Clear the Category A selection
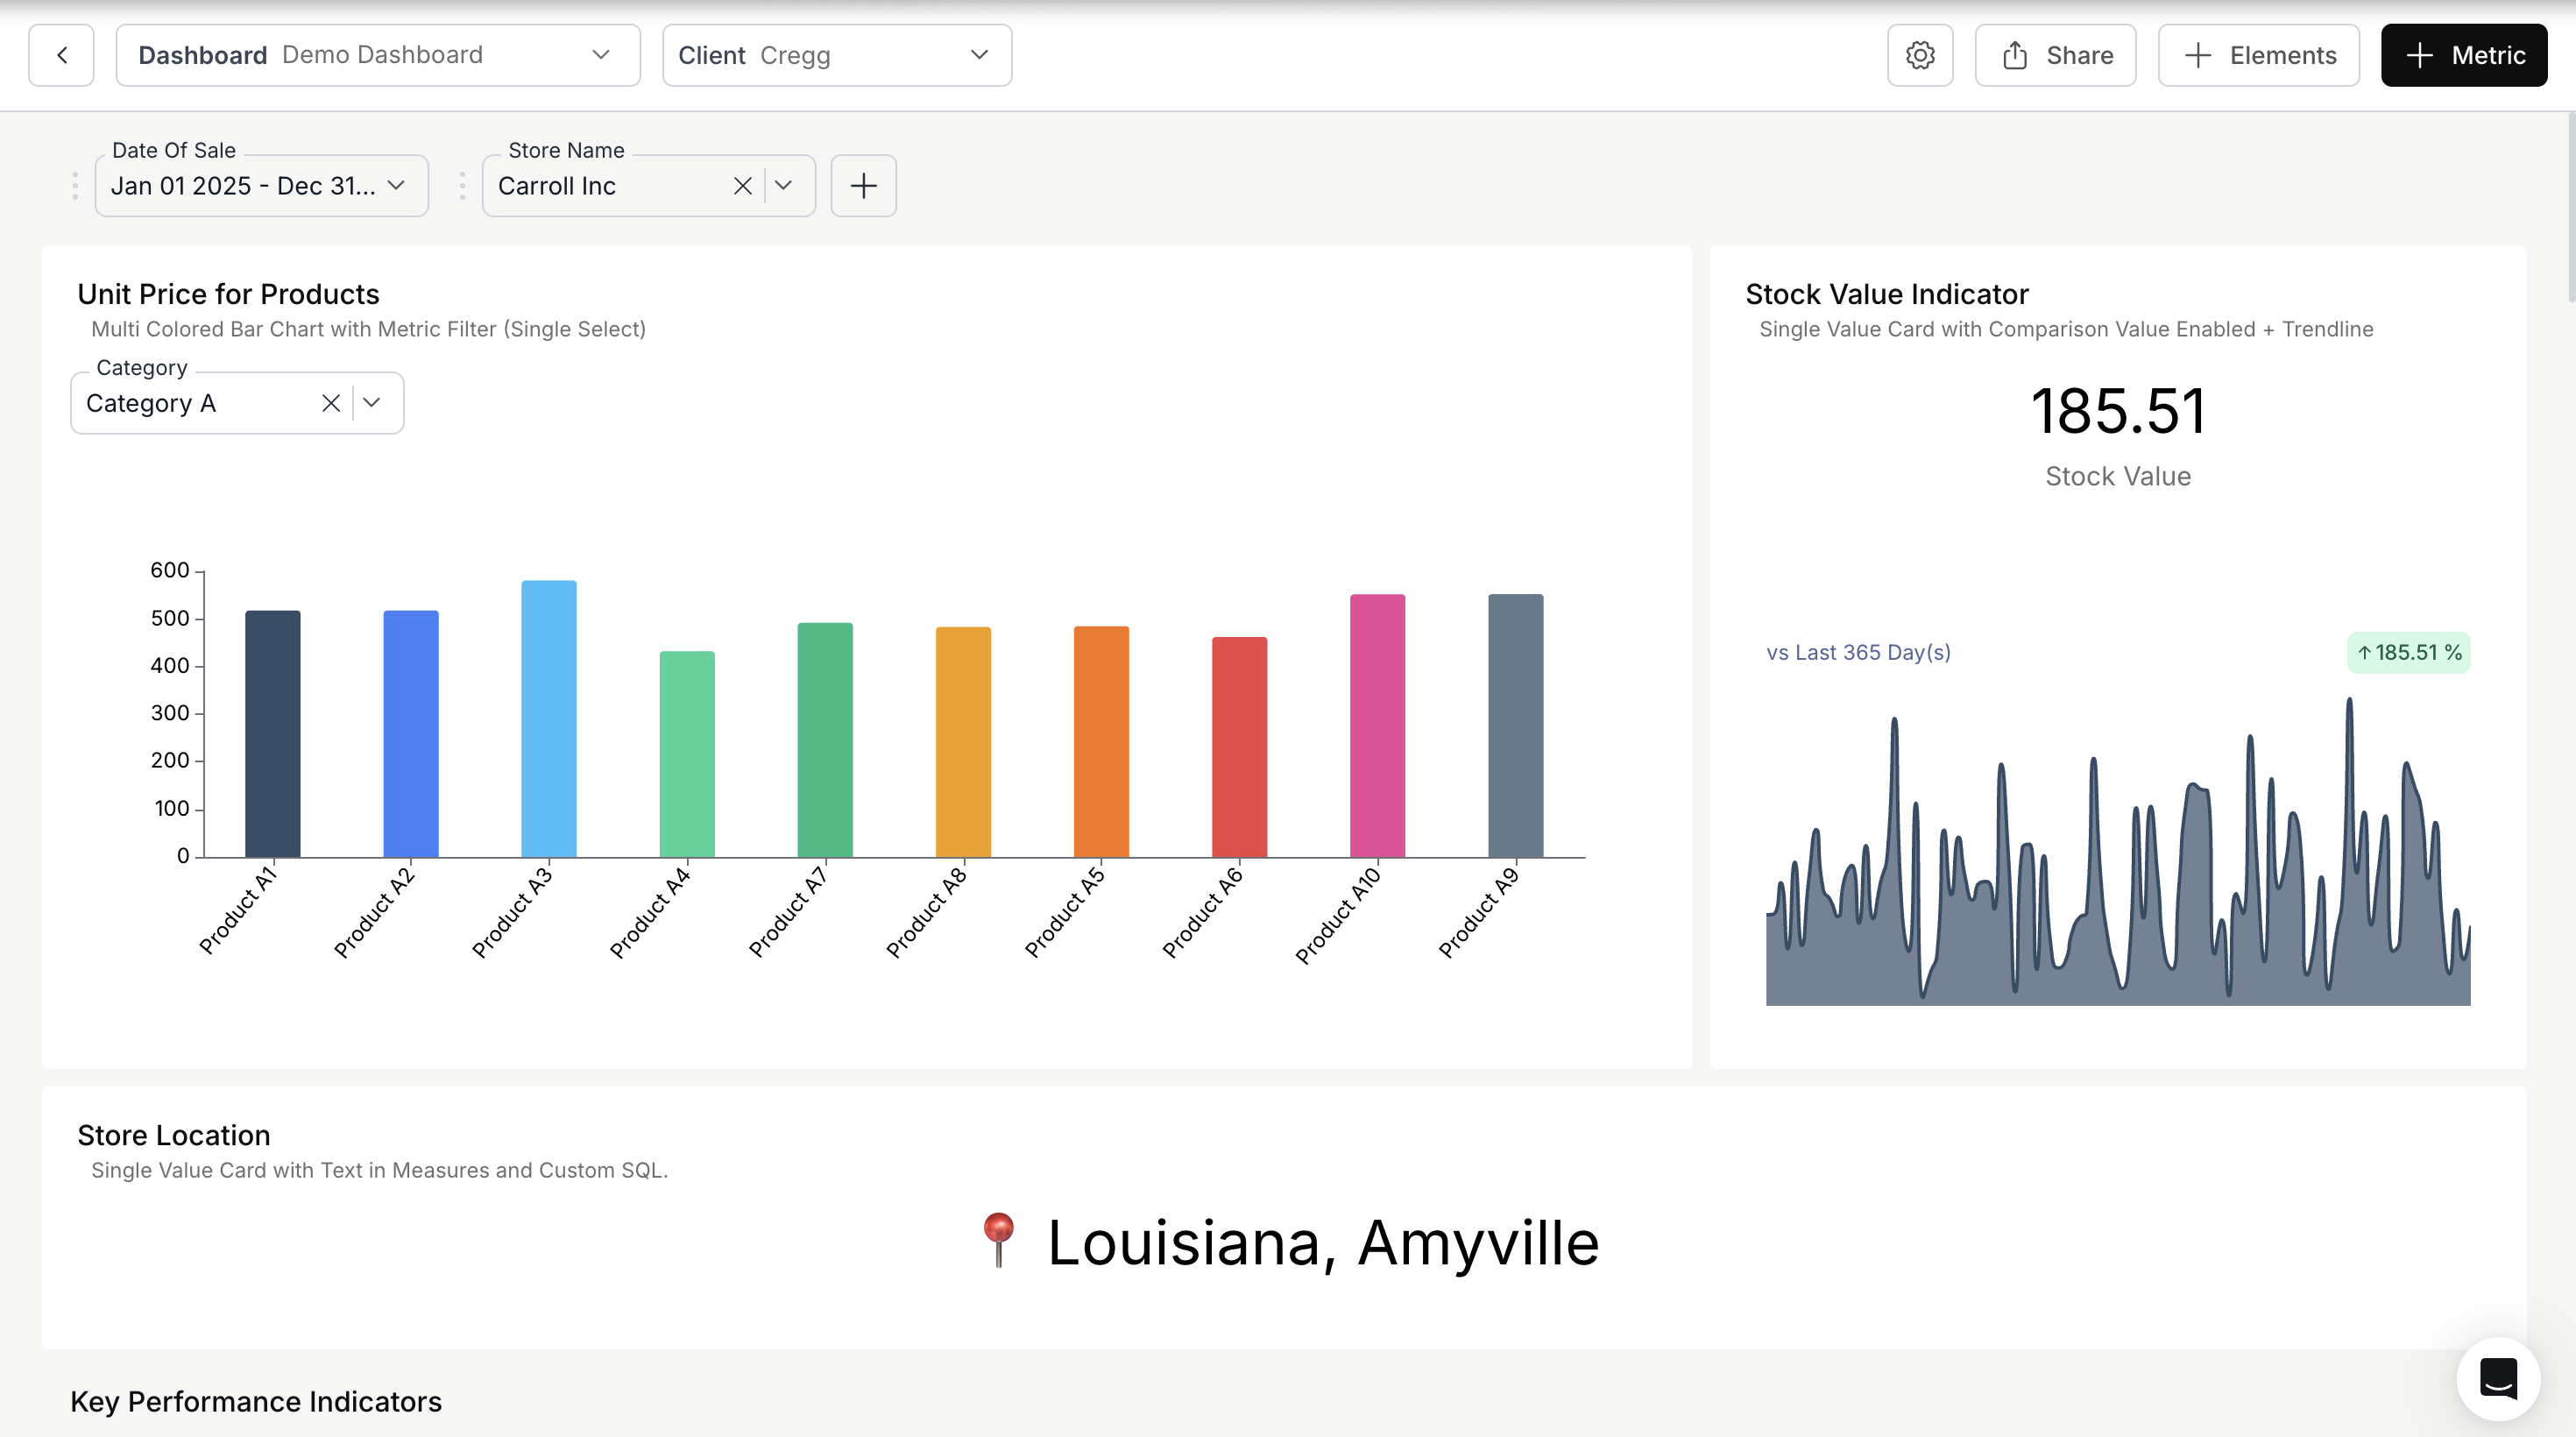 click(x=331, y=403)
